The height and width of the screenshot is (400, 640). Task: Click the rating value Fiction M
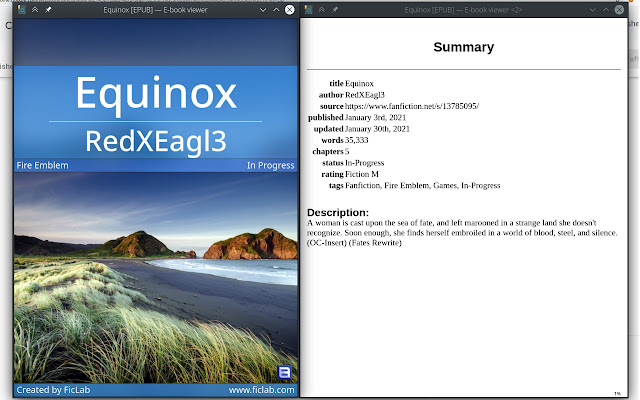click(362, 174)
